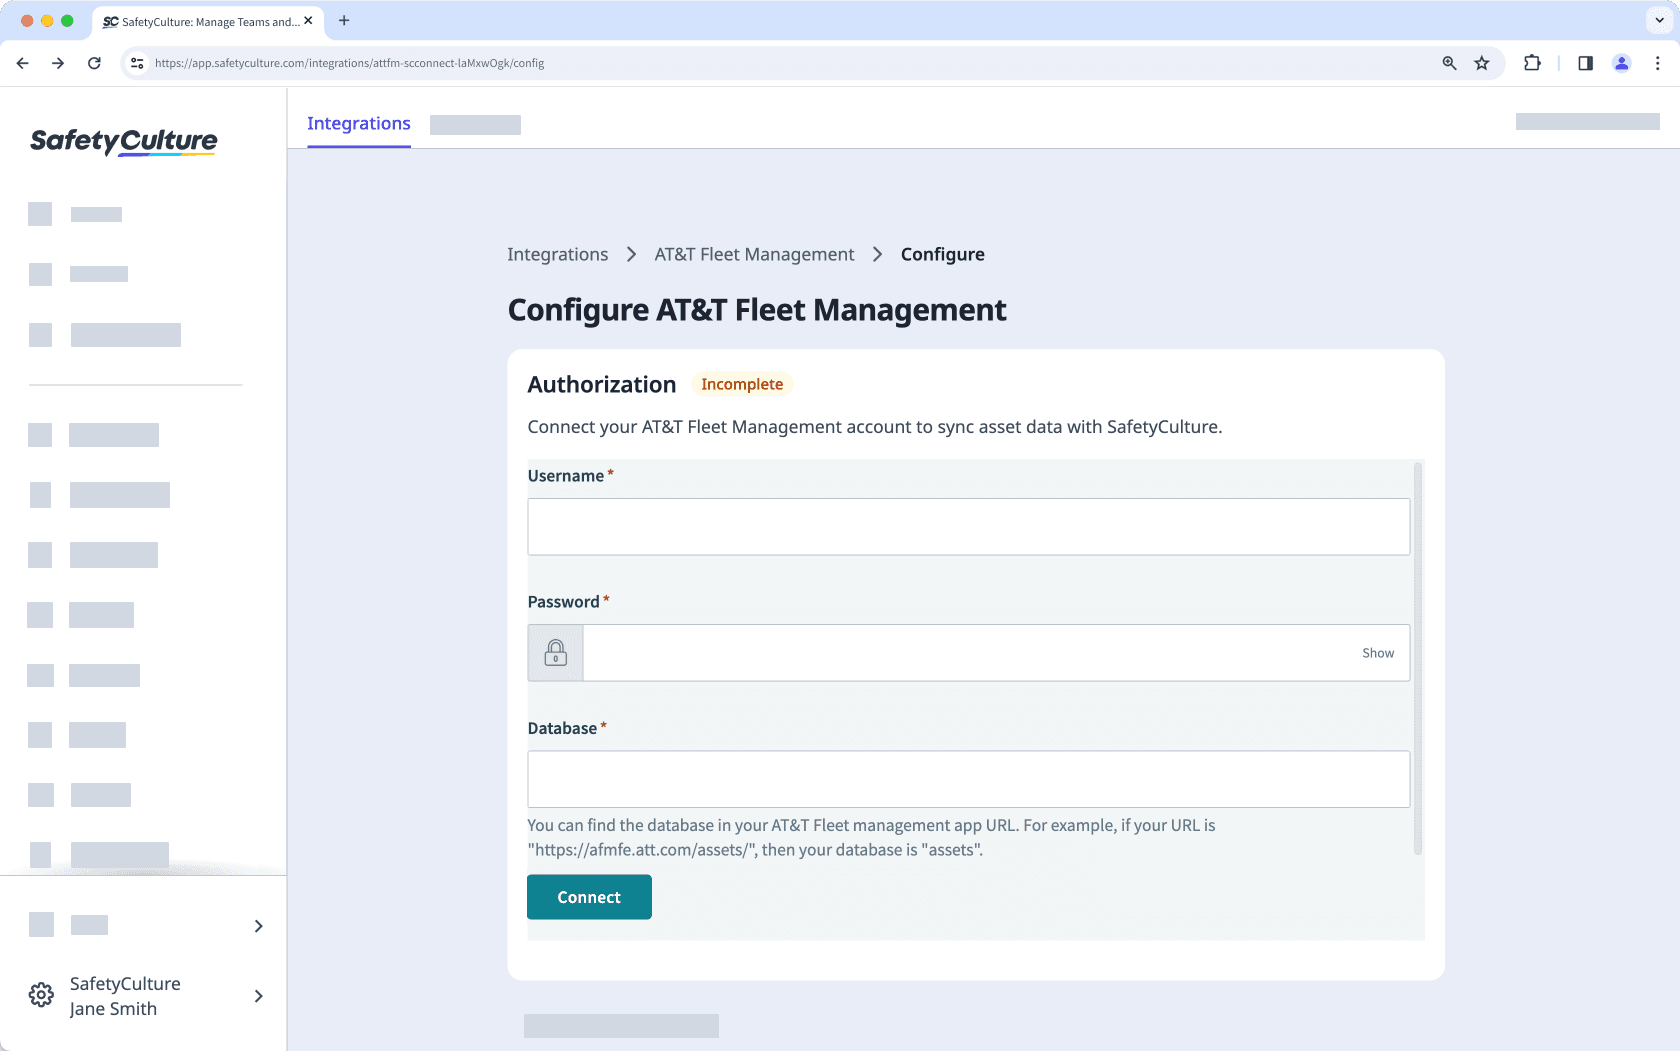The height and width of the screenshot is (1051, 1680).
Task: Switch to the Integrations tab
Action: click(x=358, y=123)
